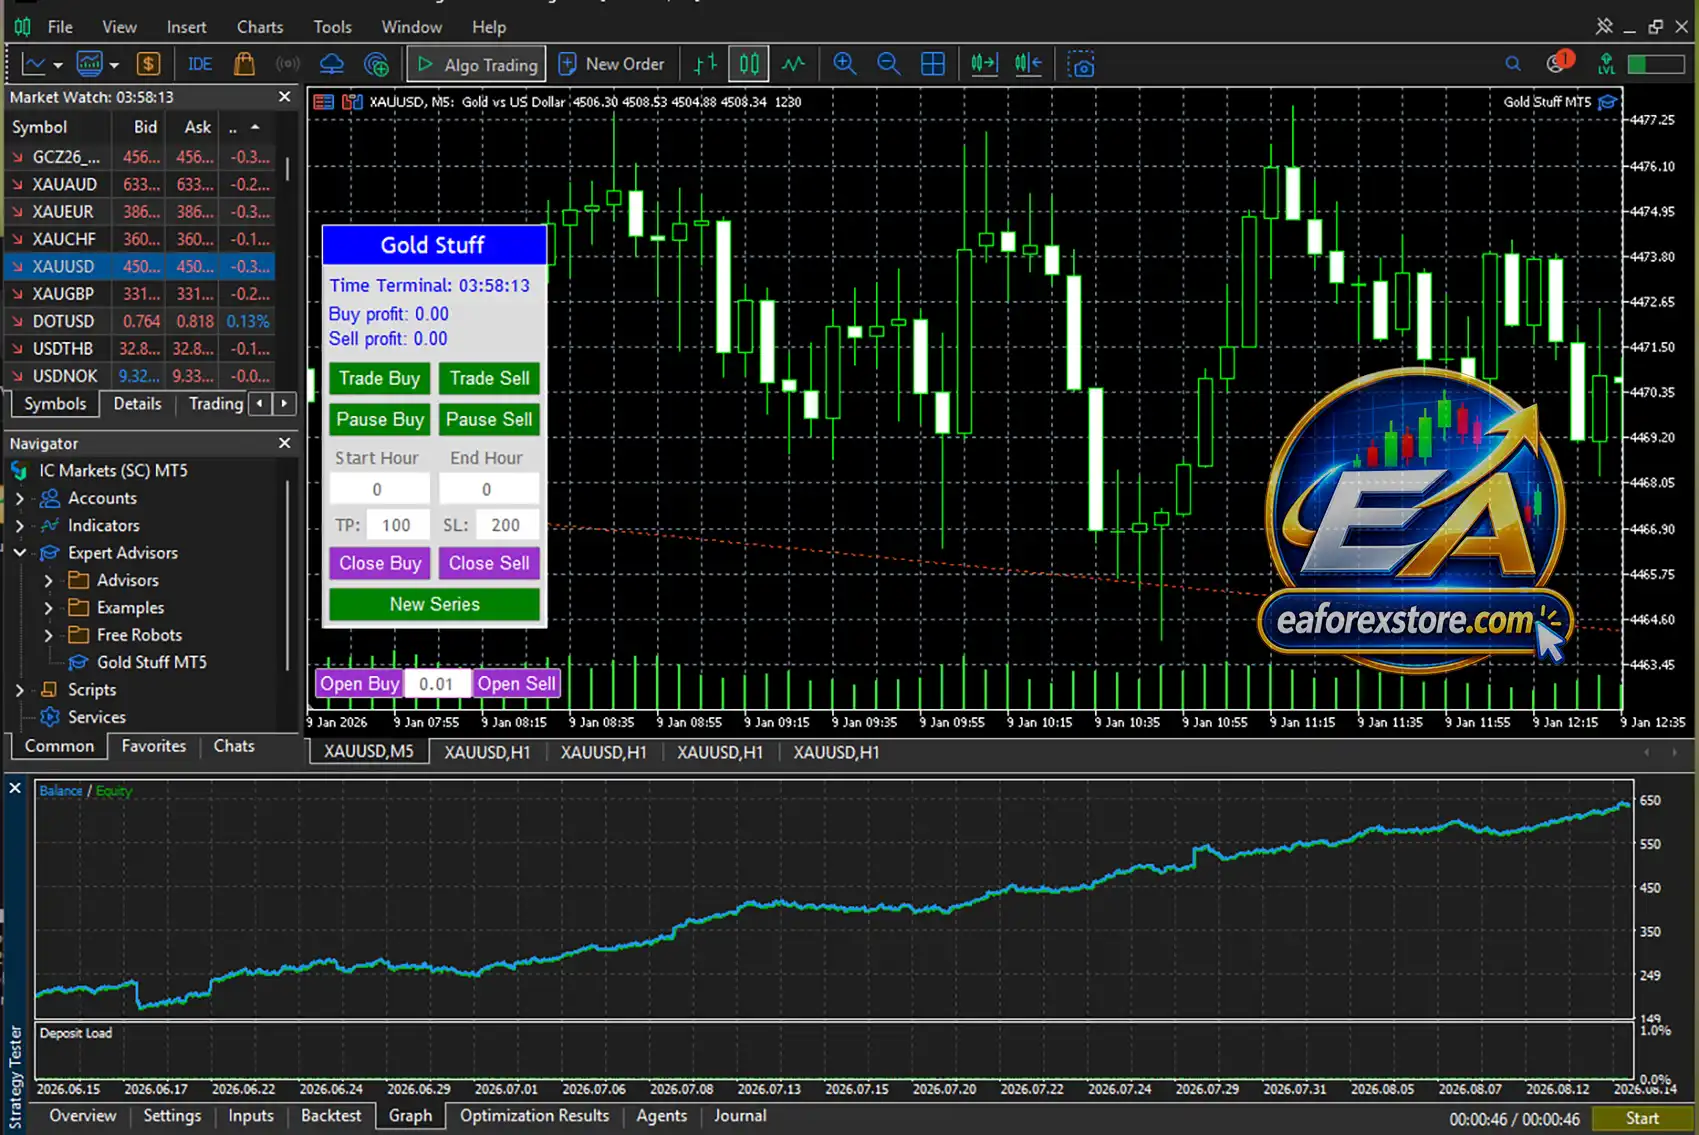This screenshot has width=1699, height=1135.
Task: Expand the Indicators node in Navigator
Action: 19,525
